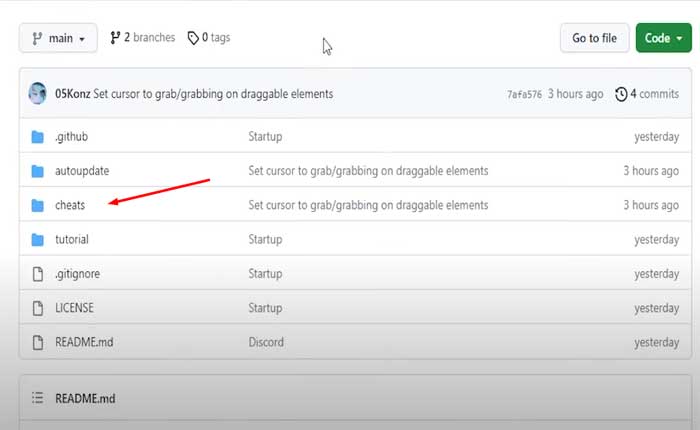700x430 pixels.
Task: Open commit hash 7afa576
Action: point(526,94)
